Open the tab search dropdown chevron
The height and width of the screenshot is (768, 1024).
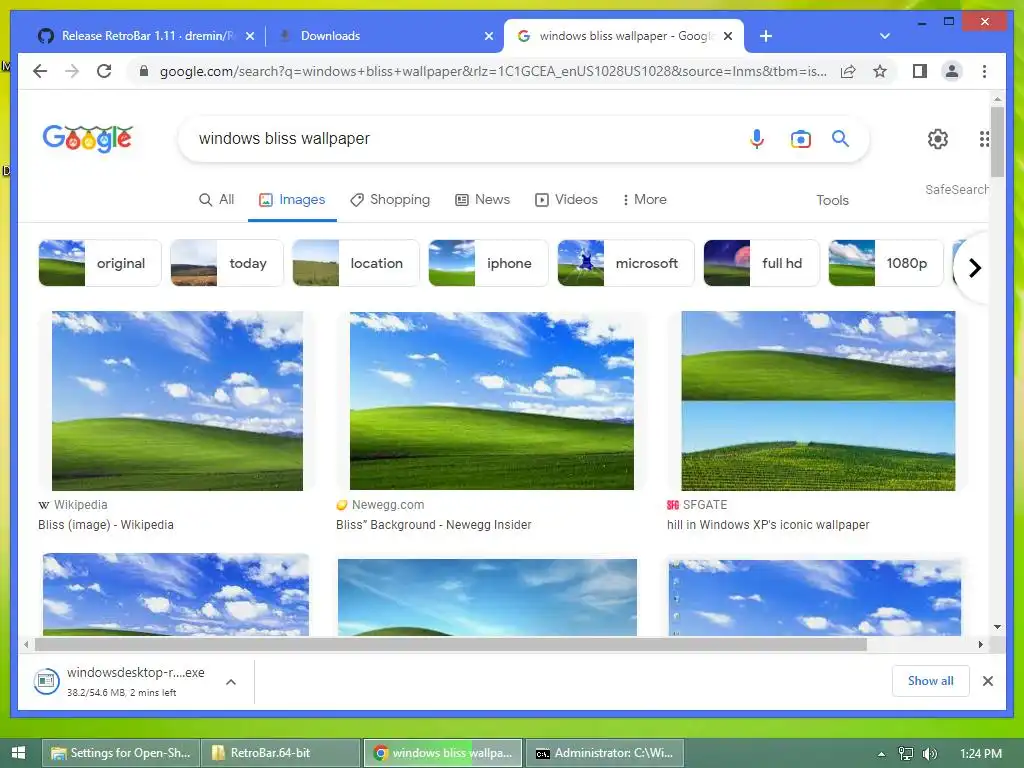[x=885, y=36]
